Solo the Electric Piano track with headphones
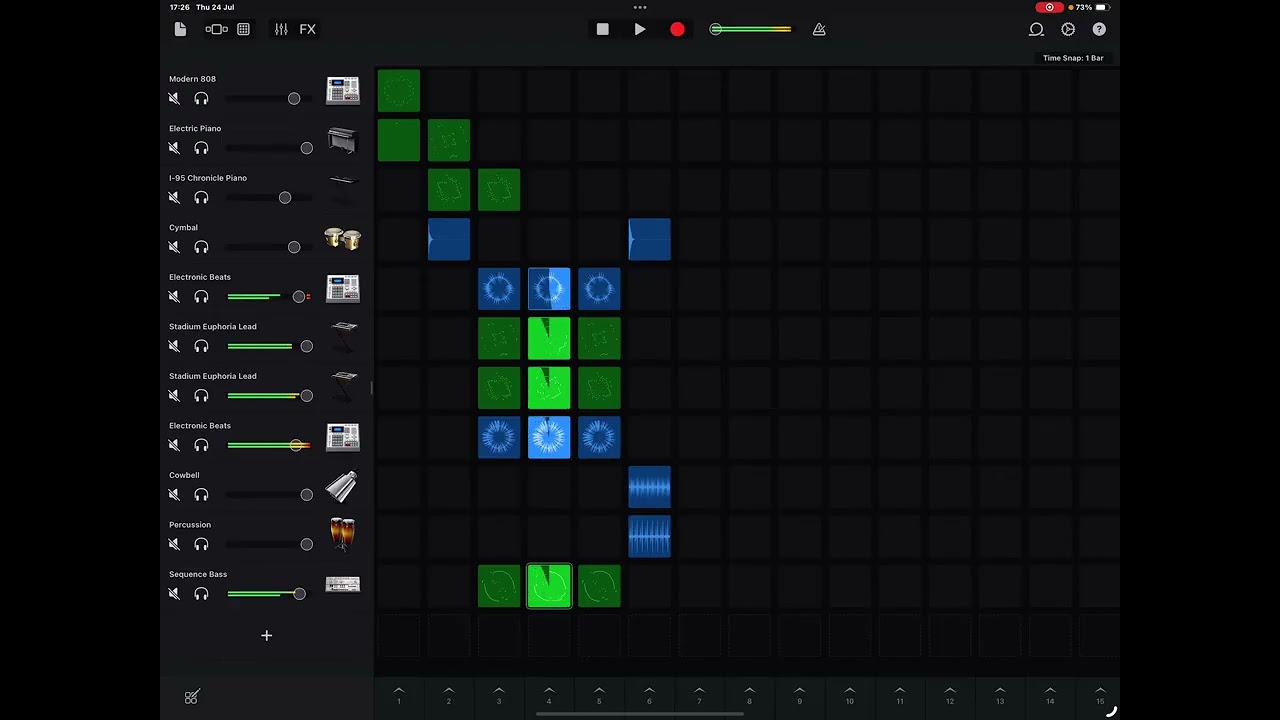Image resolution: width=1280 pixels, height=720 pixels. (201, 148)
